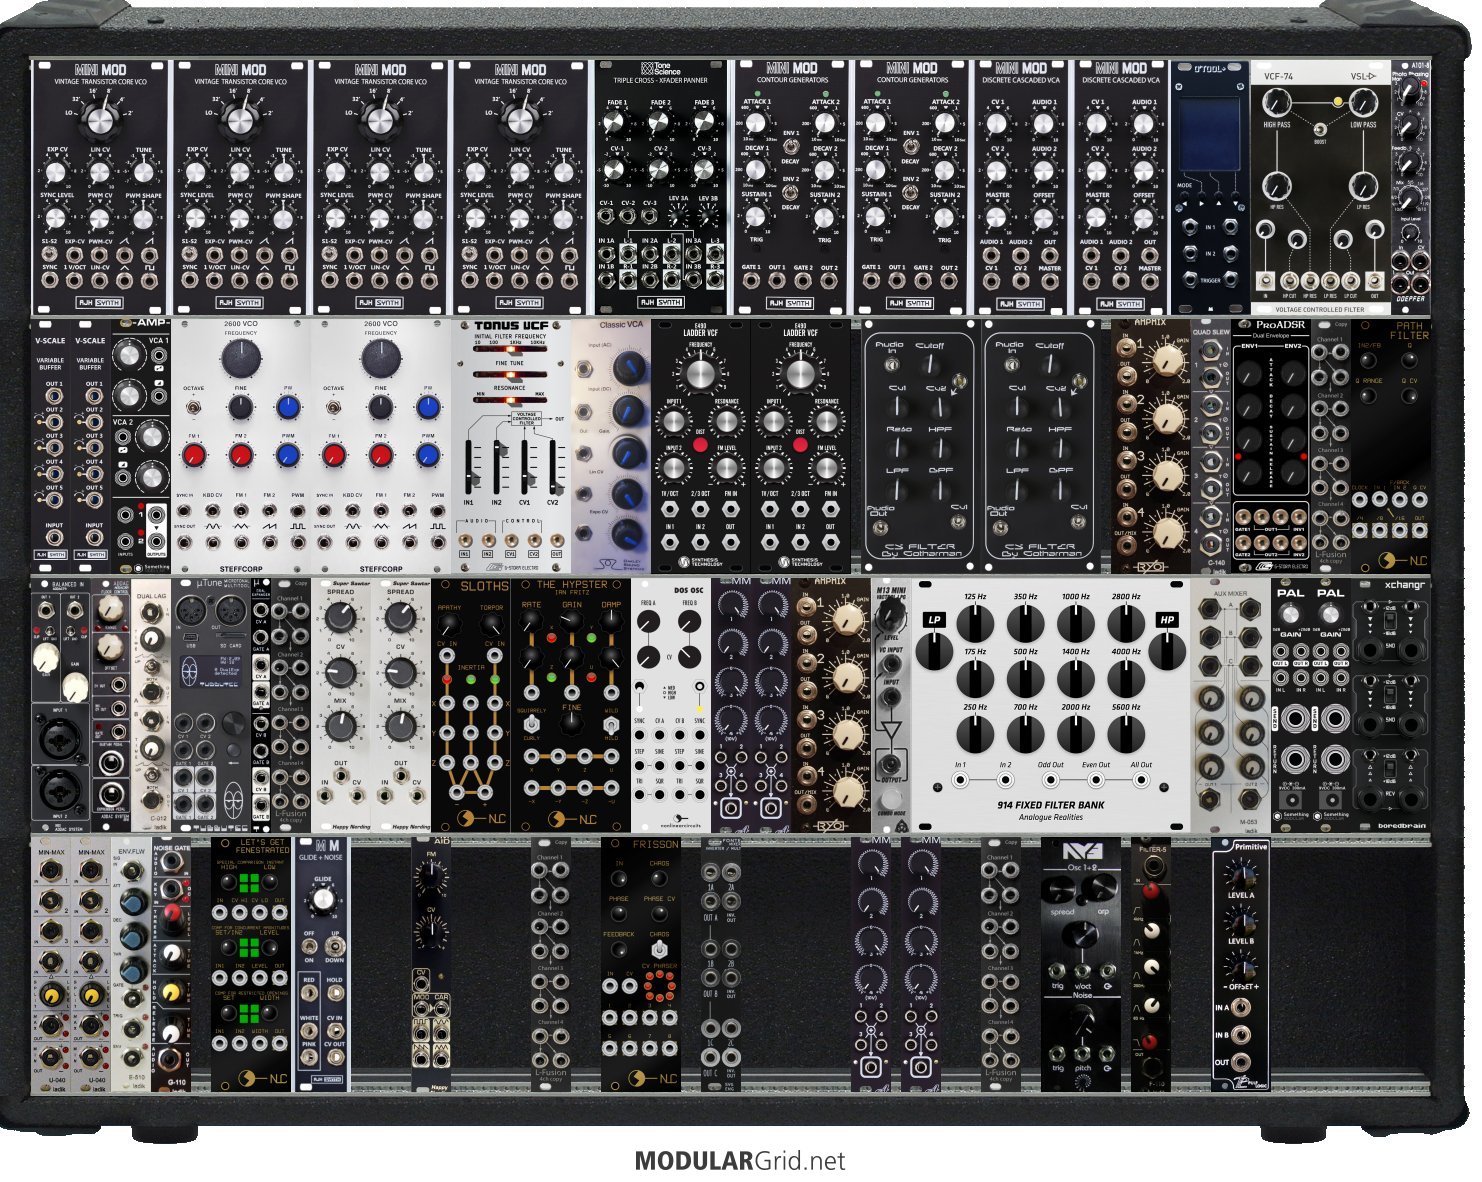The height and width of the screenshot is (1182, 1482).
Task: Click the HP knob on the 914 filter bank
Action: point(1166,650)
